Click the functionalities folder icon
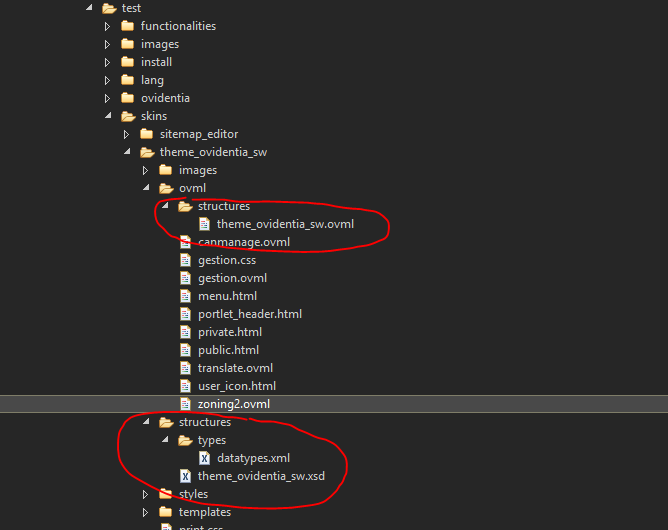The image size is (668, 530). 128,26
